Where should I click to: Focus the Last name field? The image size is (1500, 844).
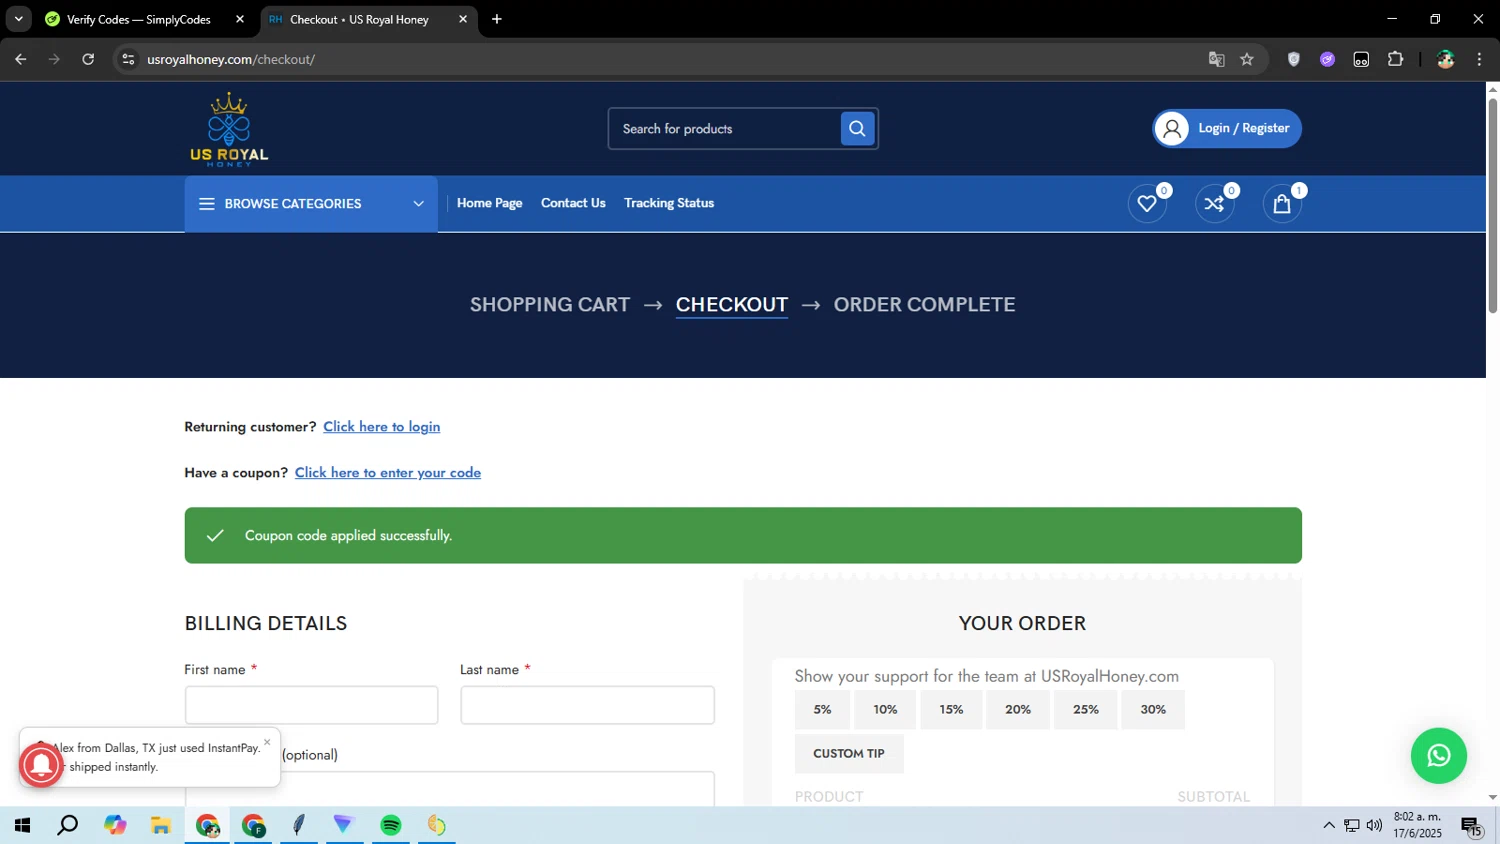pyautogui.click(x=587, y=705)
